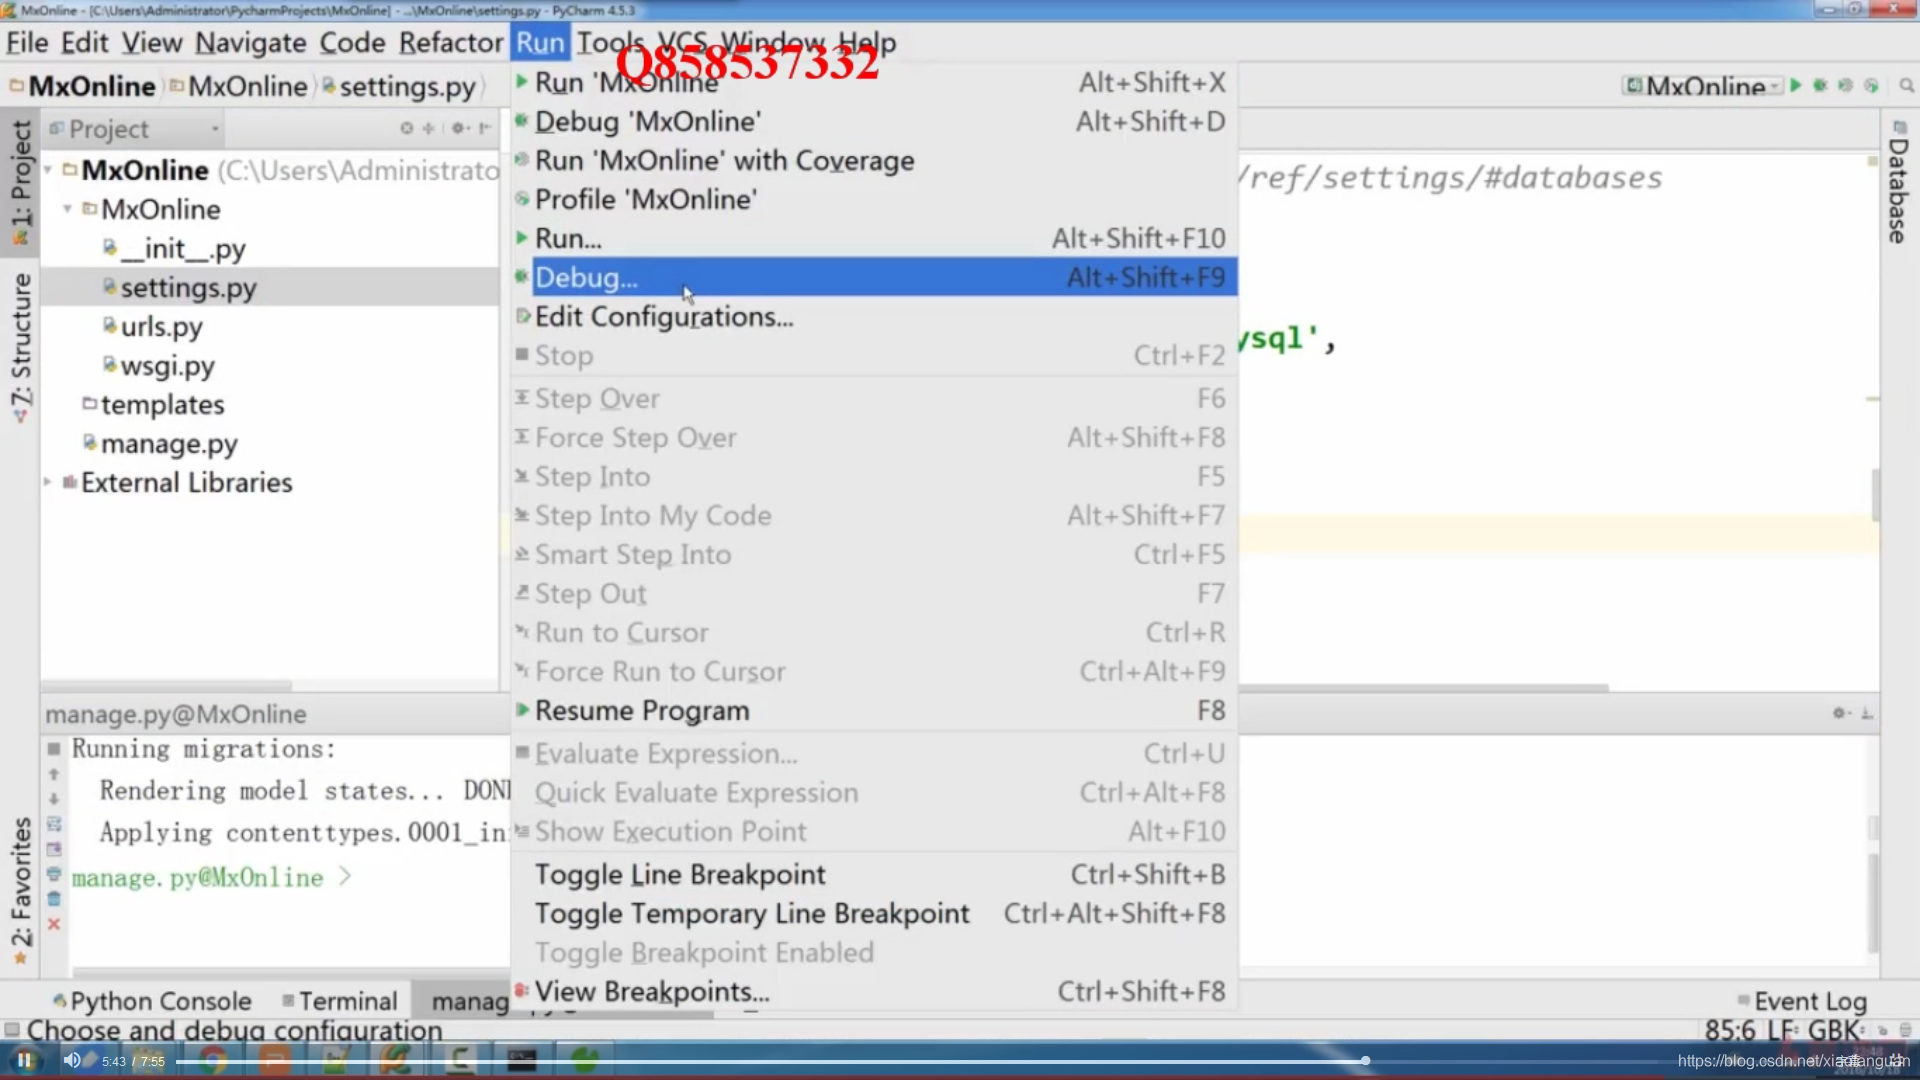Close the manage.py console with red X
The image size is (1920, 1080).
pos(54,924)
